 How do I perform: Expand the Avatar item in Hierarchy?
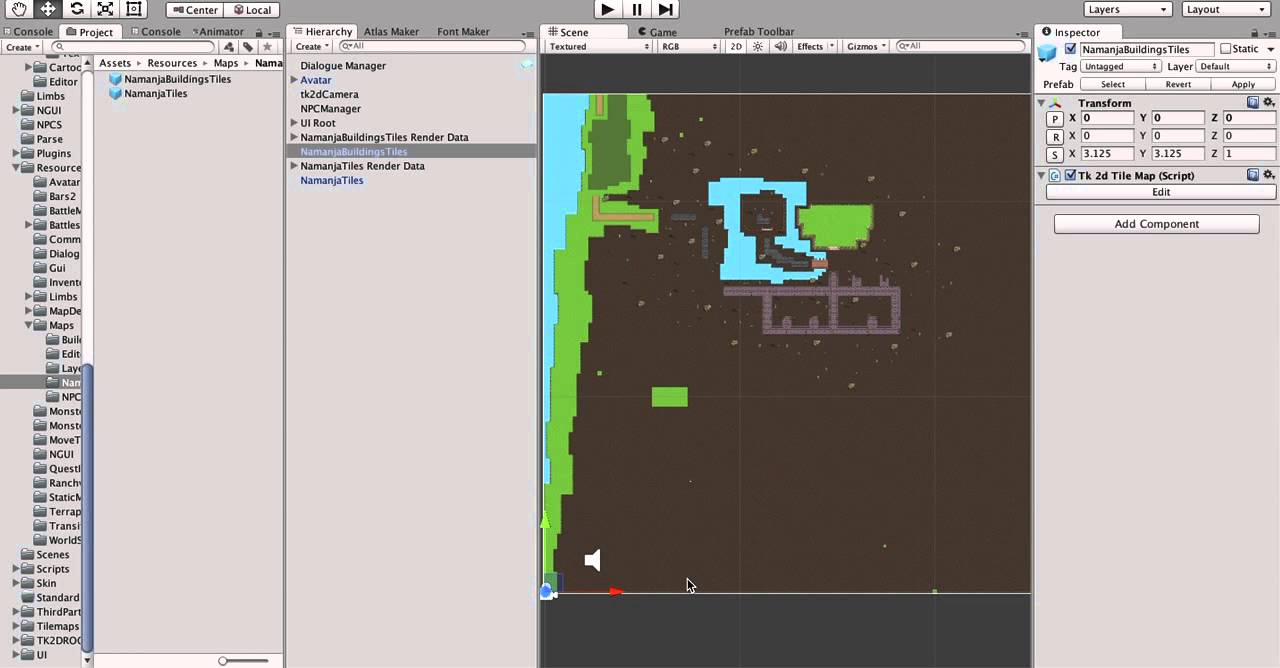(x=294, y=80)
